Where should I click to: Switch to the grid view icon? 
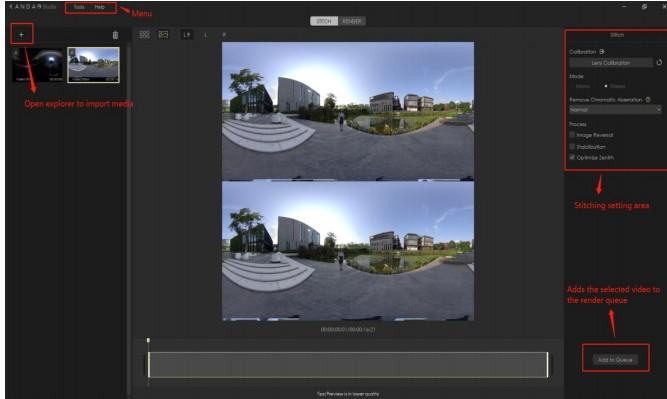coord(145,35)
